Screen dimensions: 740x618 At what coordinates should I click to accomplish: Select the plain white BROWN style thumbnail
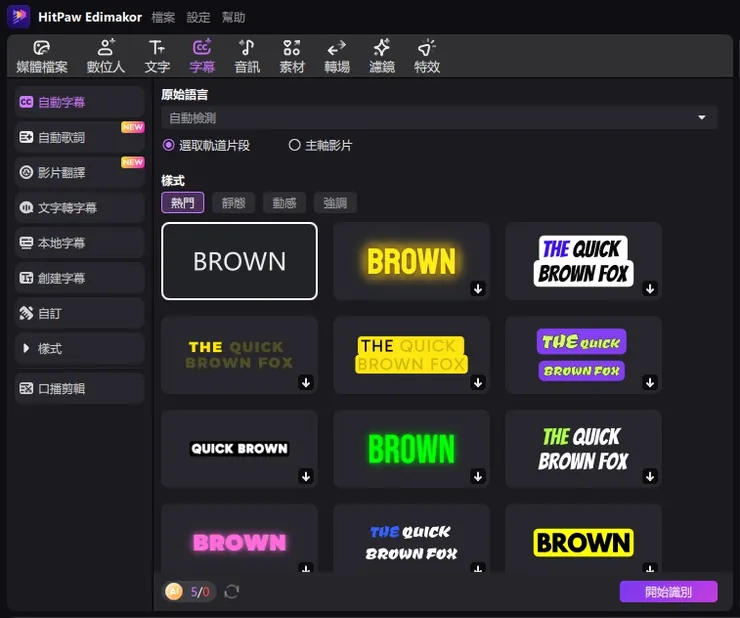pos(239,261)
